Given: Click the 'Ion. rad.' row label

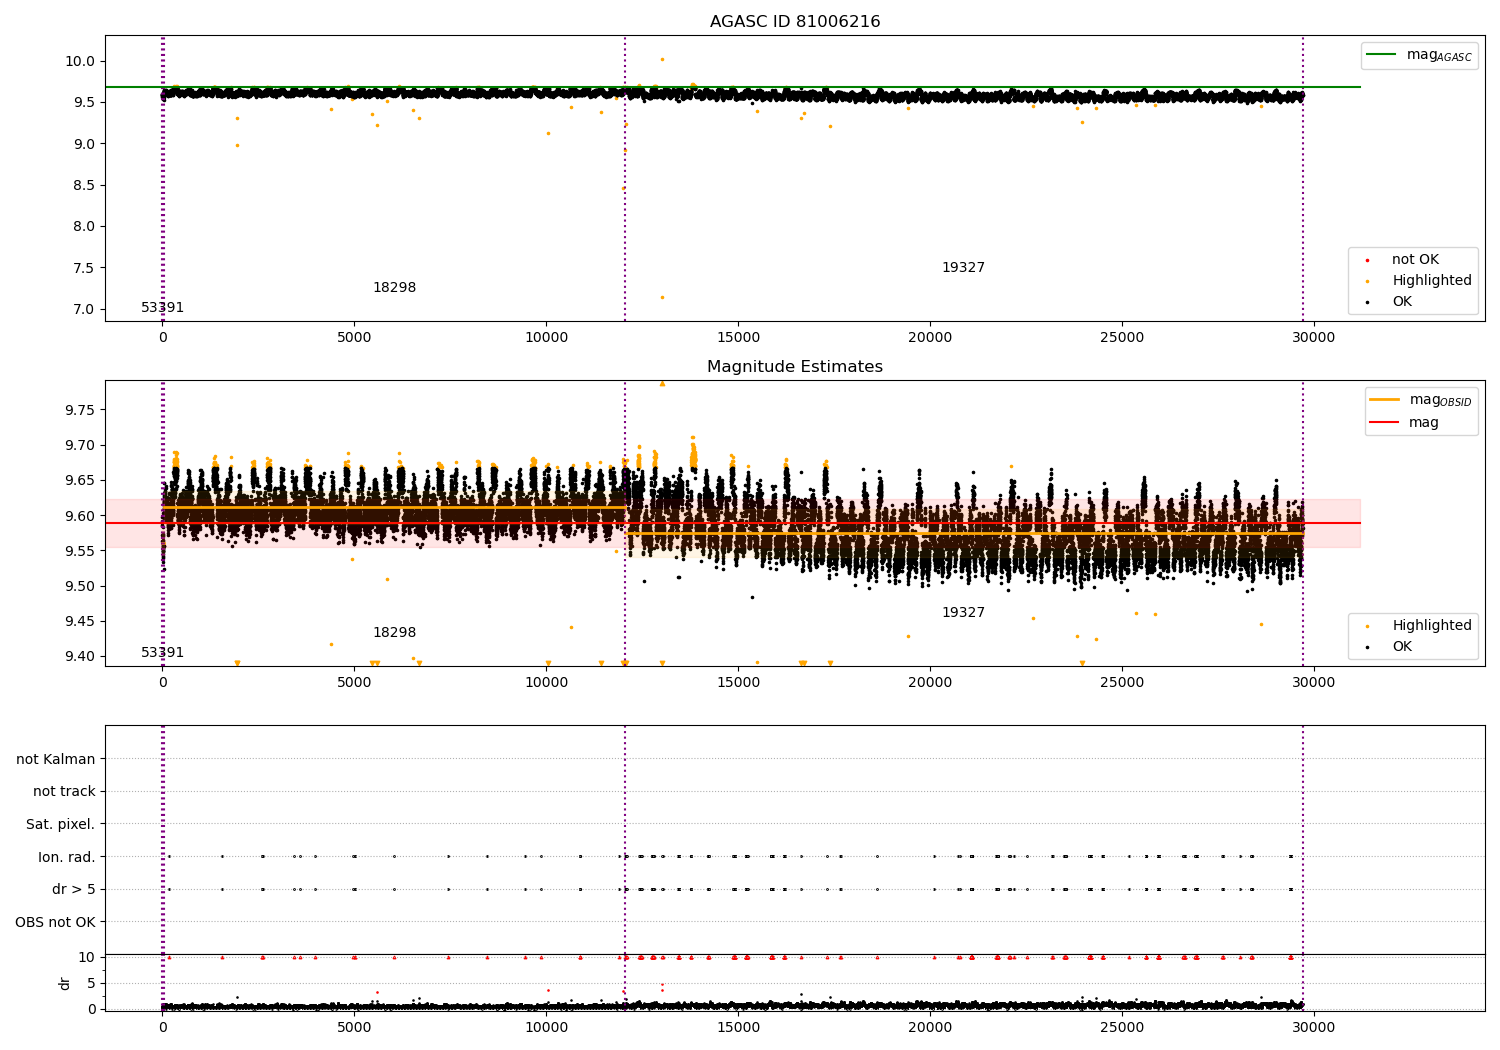Looking at the screenshot, I should 67,857.
